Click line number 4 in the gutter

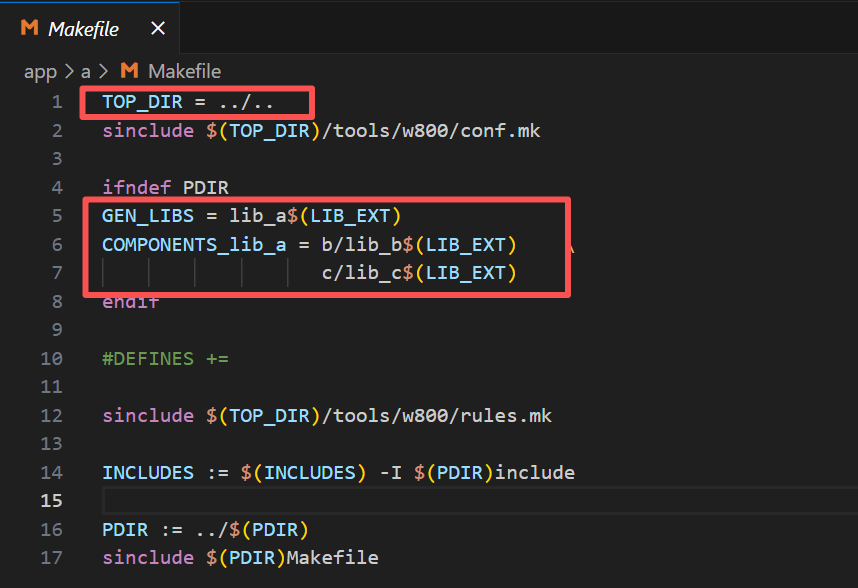pyautogui.click(x=57, y=187)
